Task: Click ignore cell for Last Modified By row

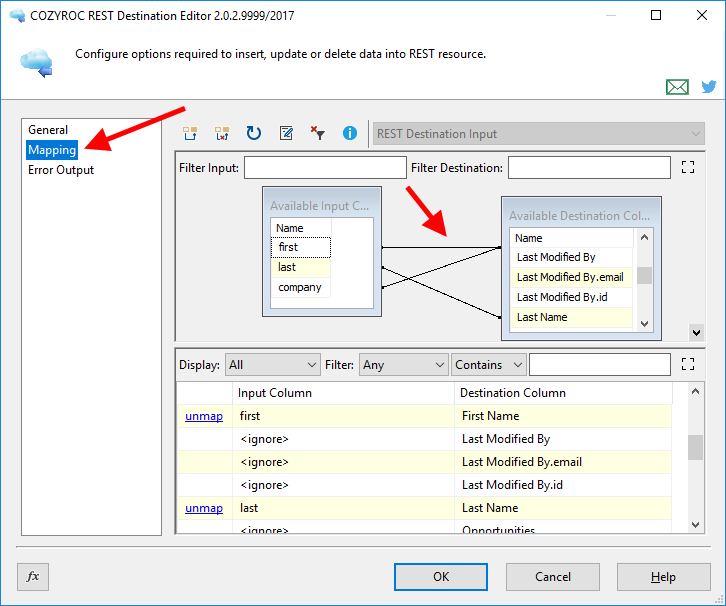Action: [x=343, y=439]
